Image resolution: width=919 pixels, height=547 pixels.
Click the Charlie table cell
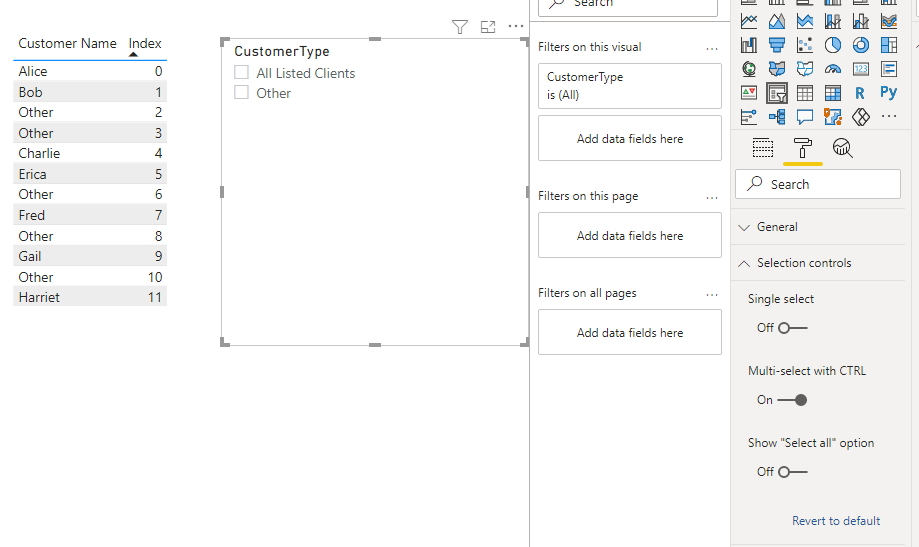coord(39,154)
